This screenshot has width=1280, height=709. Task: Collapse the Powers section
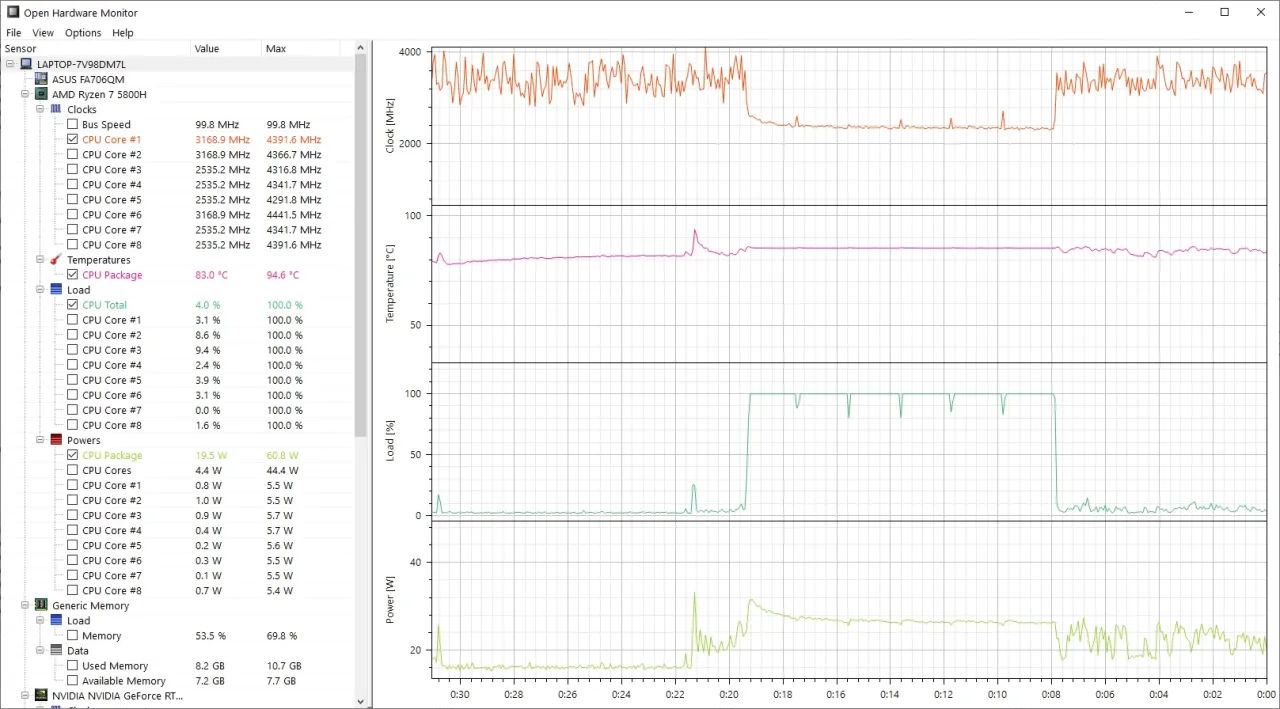(40, 440)
